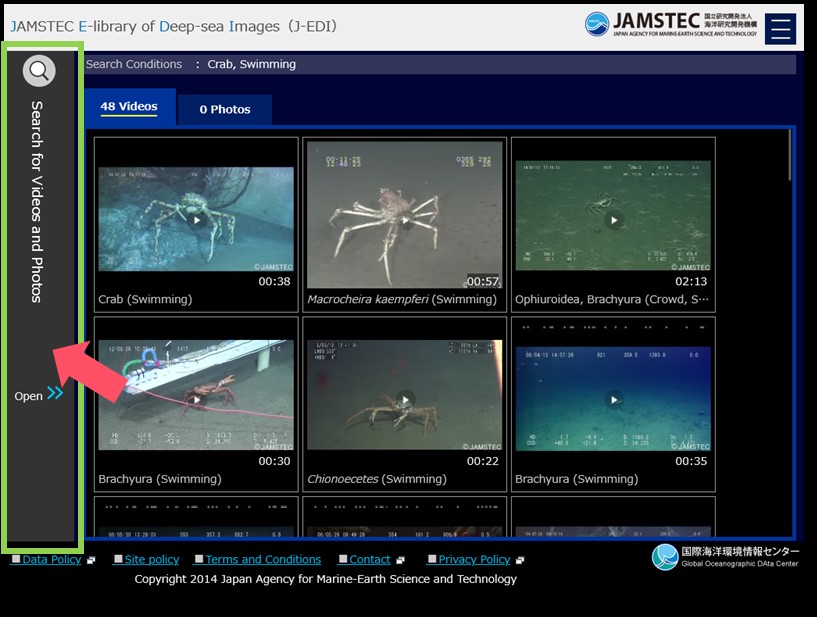
Task: Click the JAMSTEC logo
Action: point(671,24)
